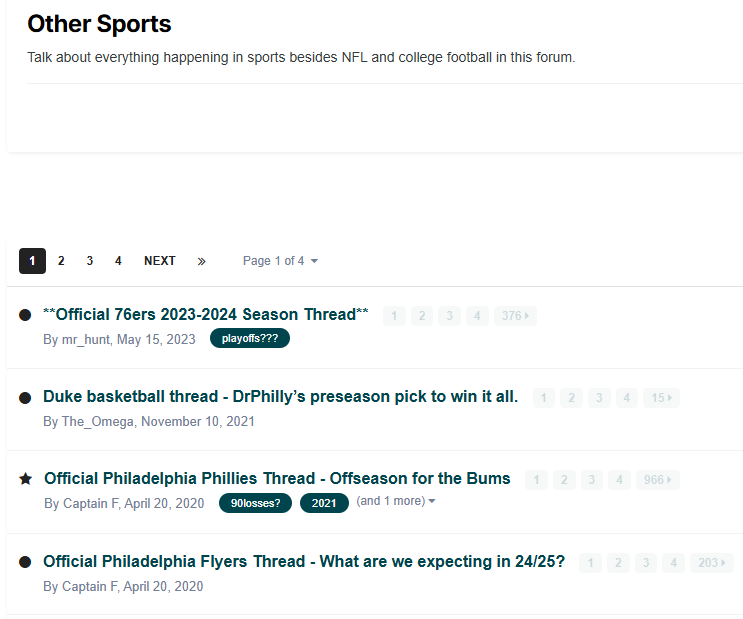Screen dimensions: 743x619
Task: Open the Duke basketball thread
Action: 281,396
